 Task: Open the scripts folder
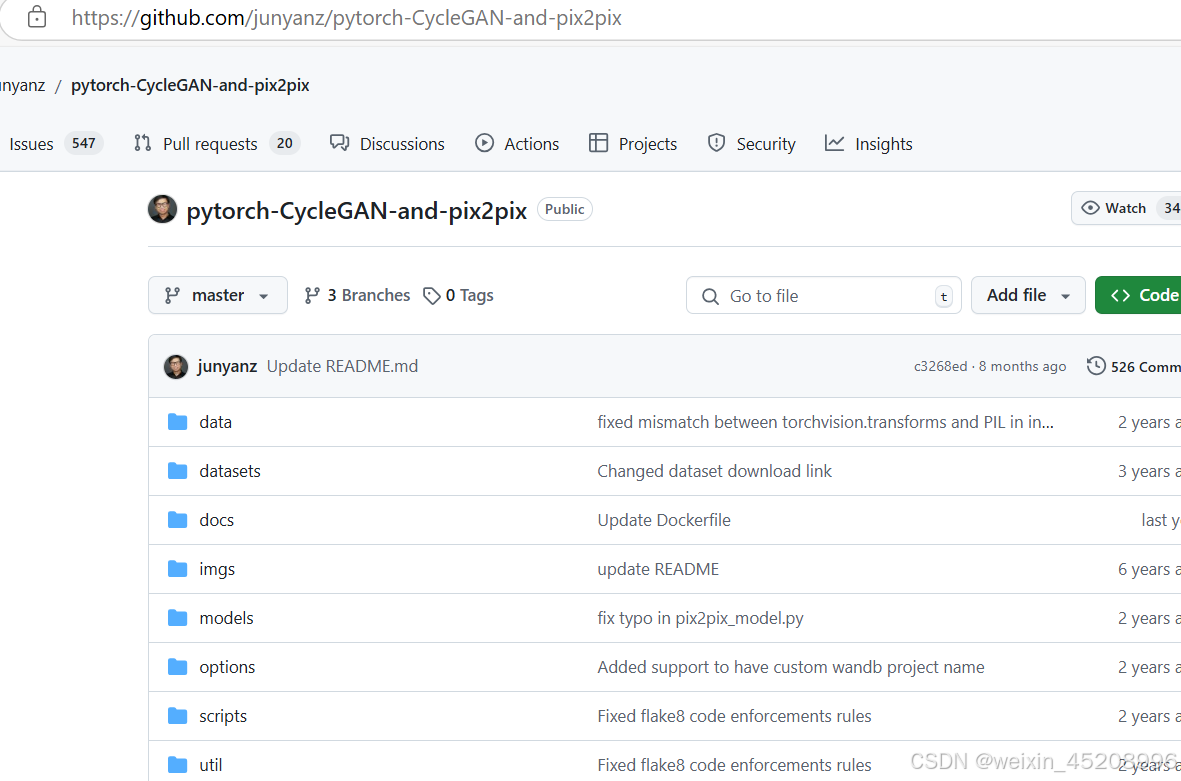pyautogui.click(x=223, y=715)
